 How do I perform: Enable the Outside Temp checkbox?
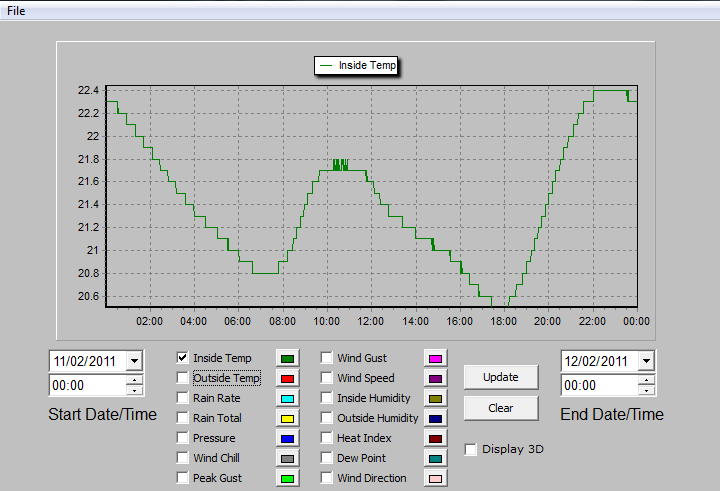(182, 378)
